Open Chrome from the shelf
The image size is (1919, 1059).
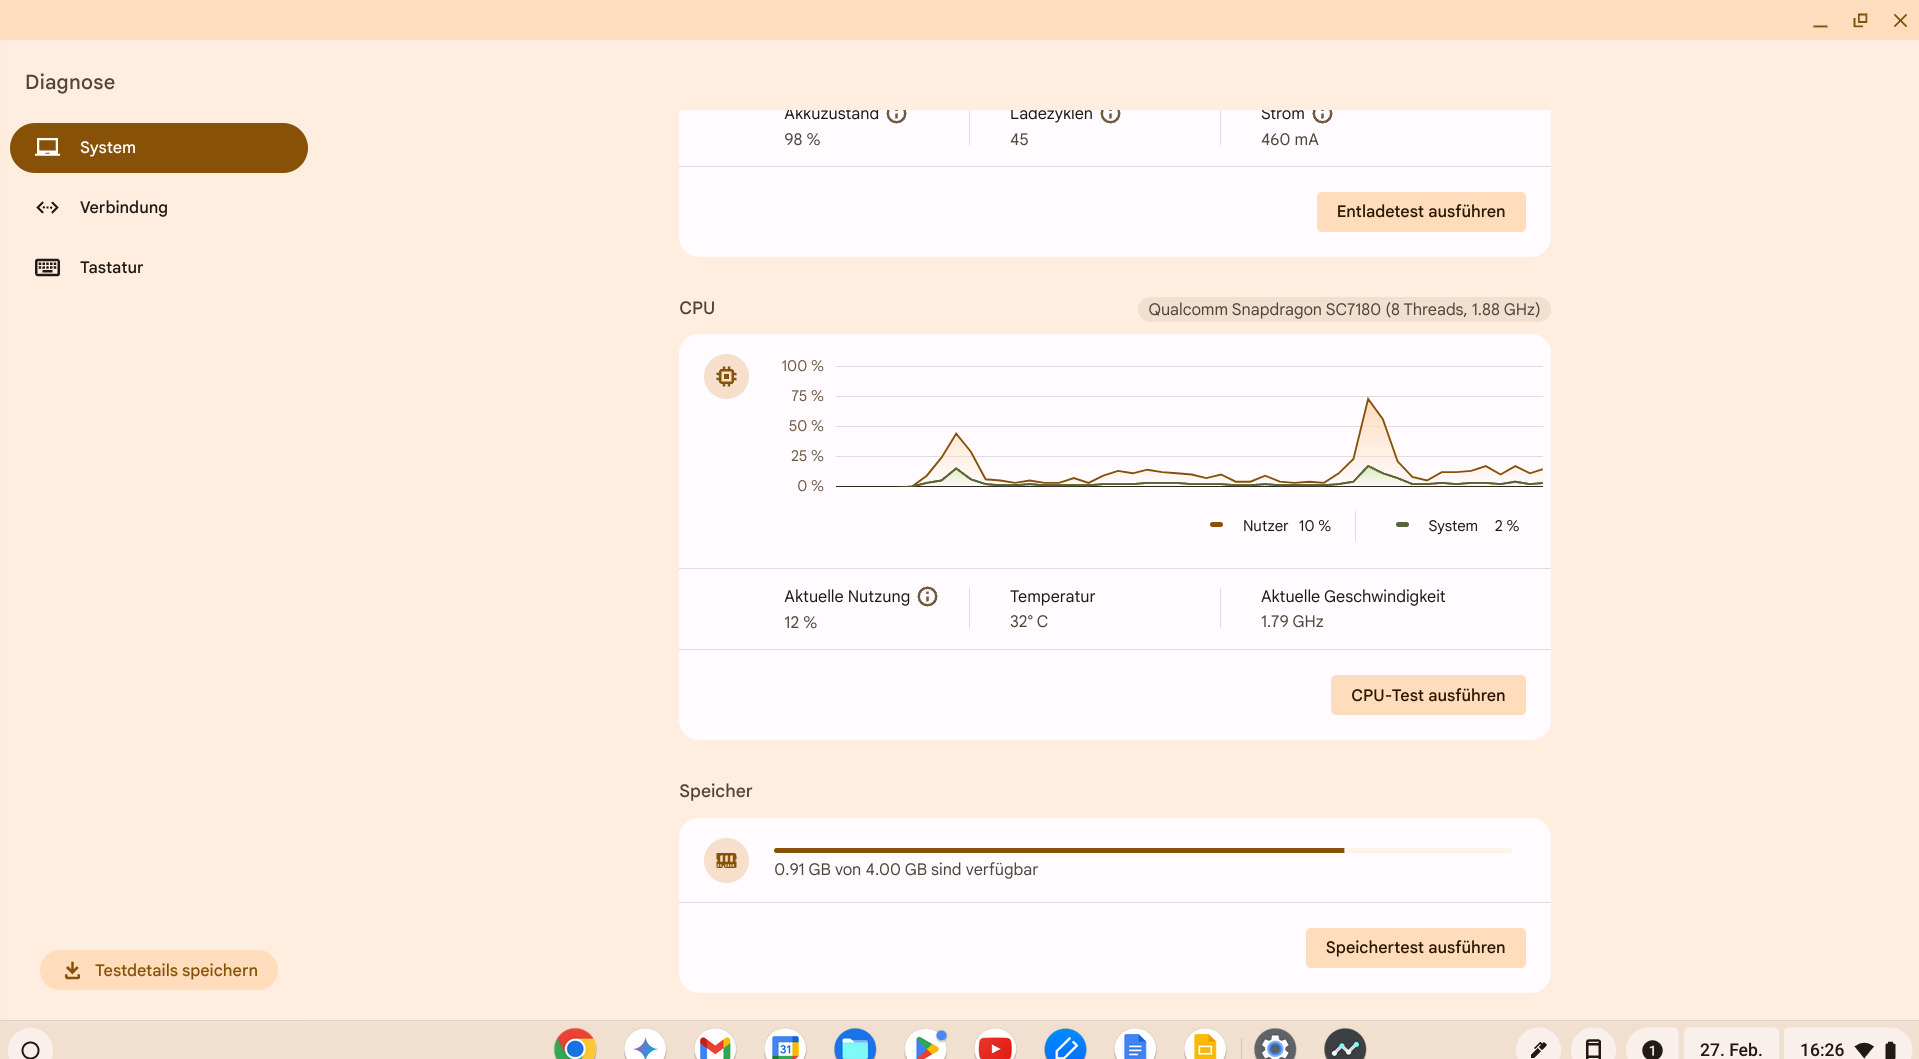[x=575, y=1047]
